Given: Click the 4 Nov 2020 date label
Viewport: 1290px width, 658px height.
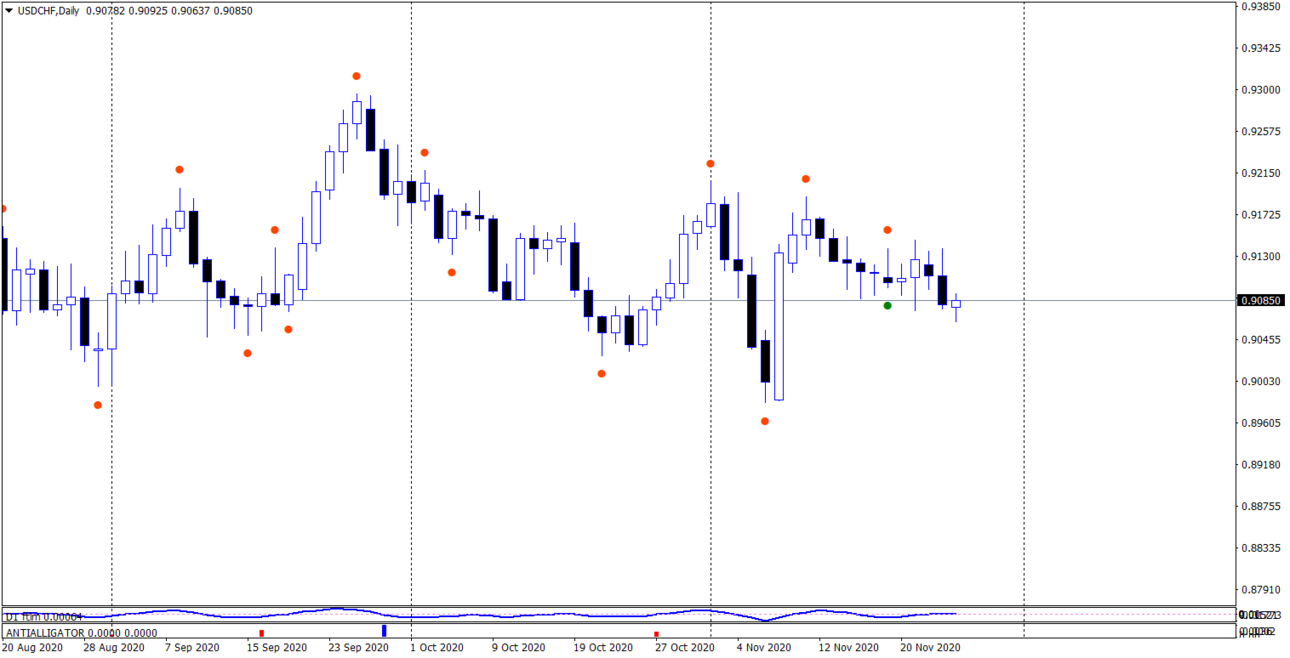Looking at the screenshot, I should tap(765, 648).
